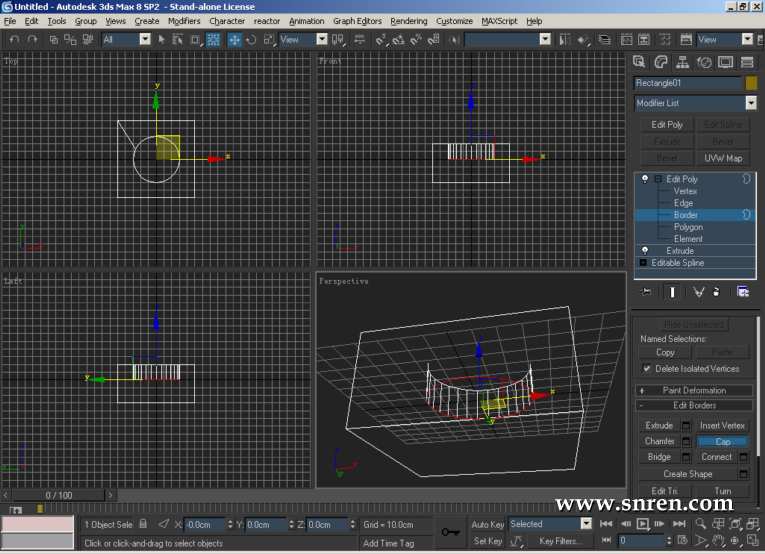Open the Modifiers menu
The height and width of the screenshot is (554, 765).
point(184,21)
